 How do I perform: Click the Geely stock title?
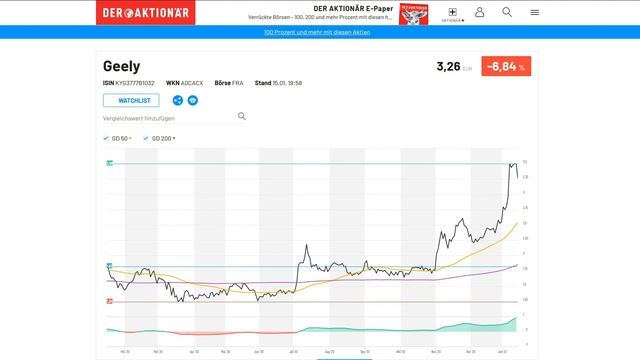(122, 66)
